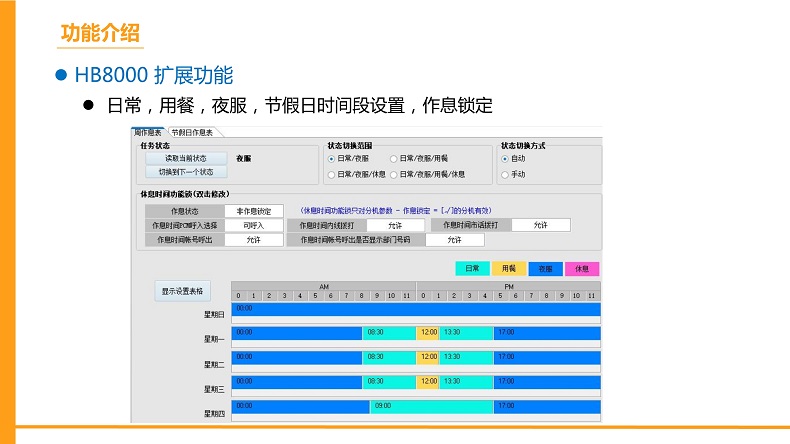Select the 日常/夜服 radio option
This screenshot has height=444, width=790.
tap(349, 158)
